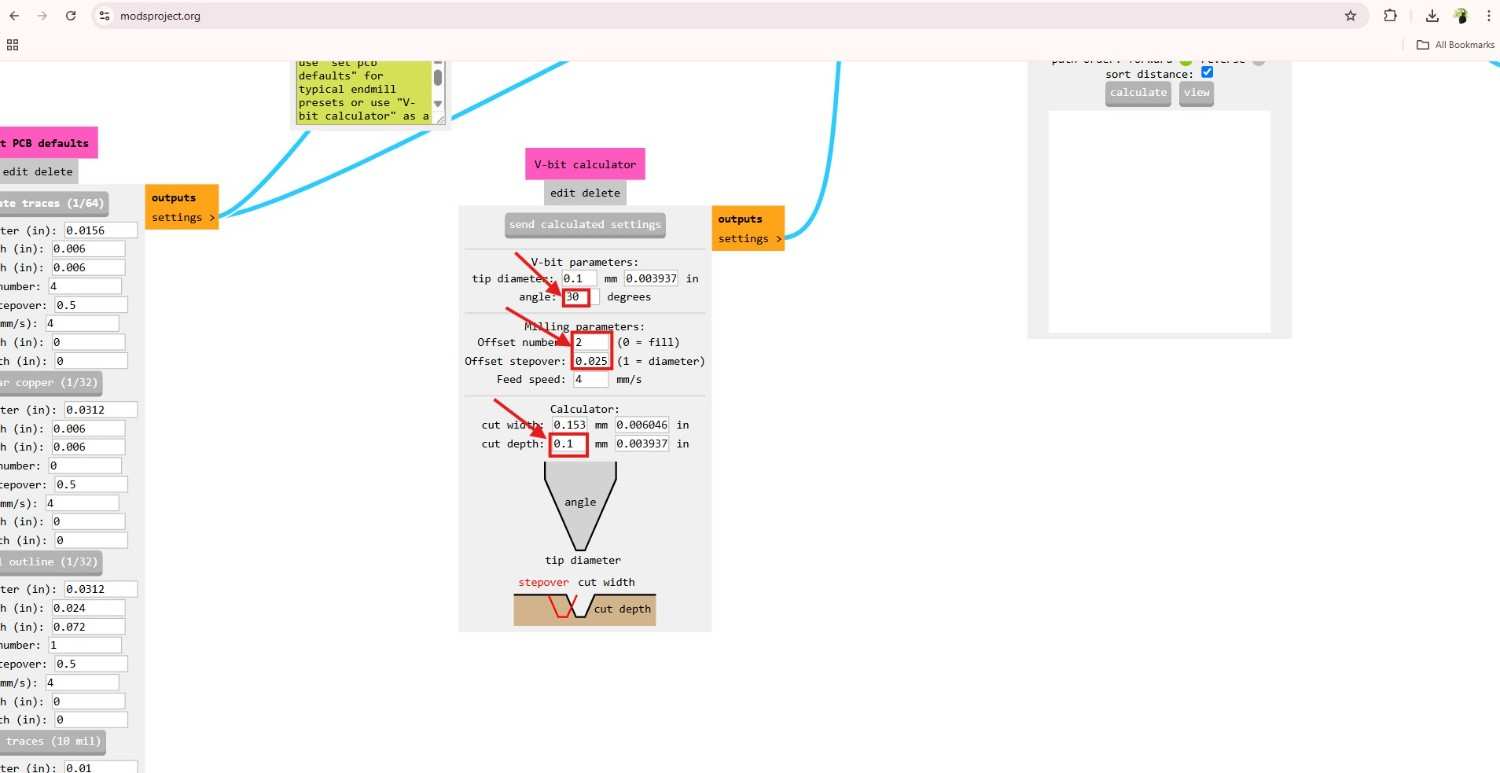Click the send calculated settings button
Viewport: 1500px width, 773px height.
click(x=585, y=225)
